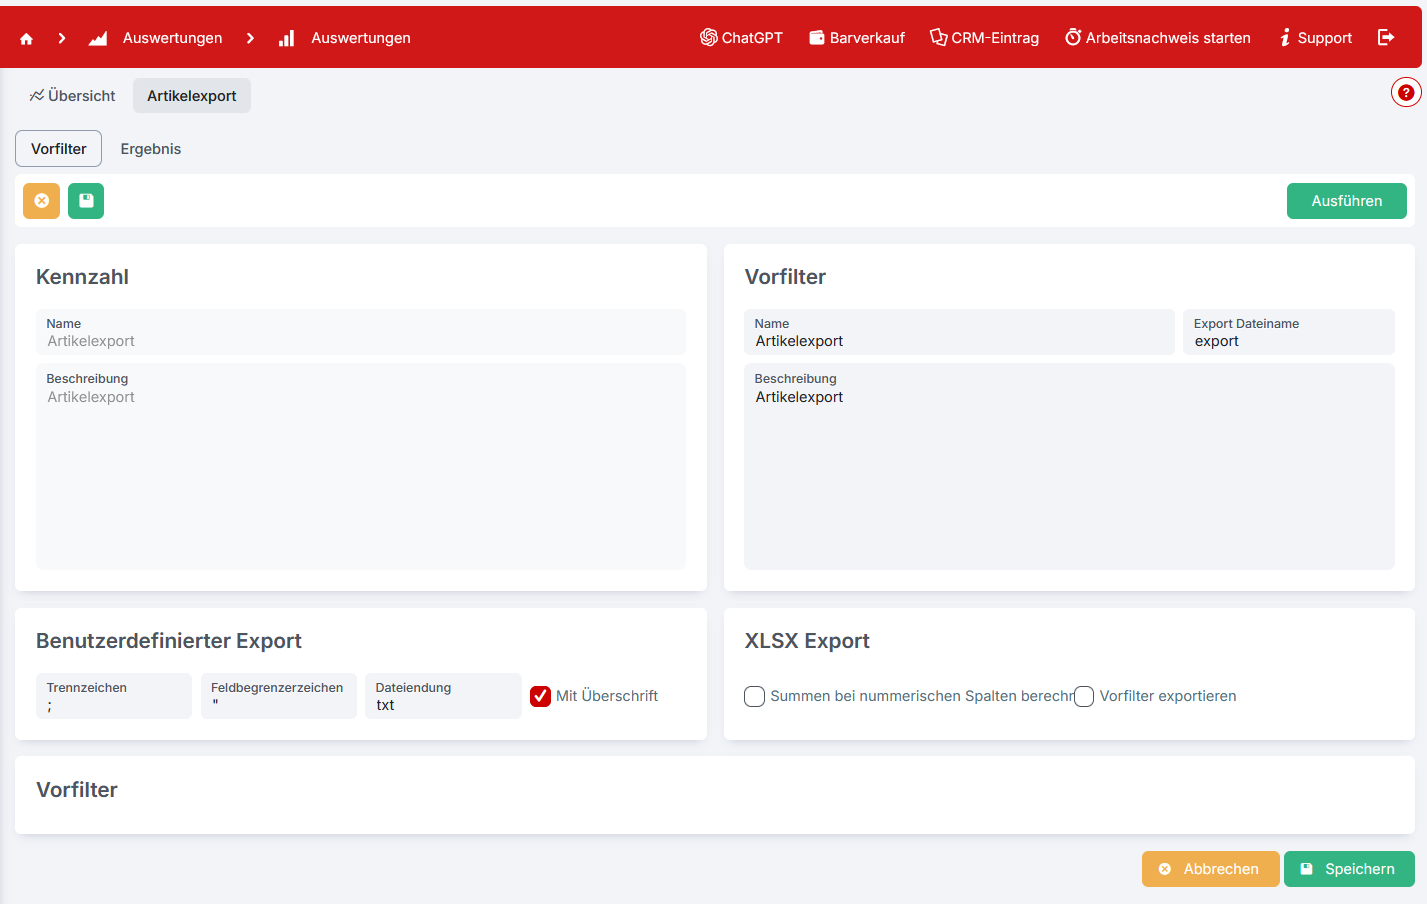Click the green save disk icon
This screenshot has height=904, width=1427.
pos(86,201)
